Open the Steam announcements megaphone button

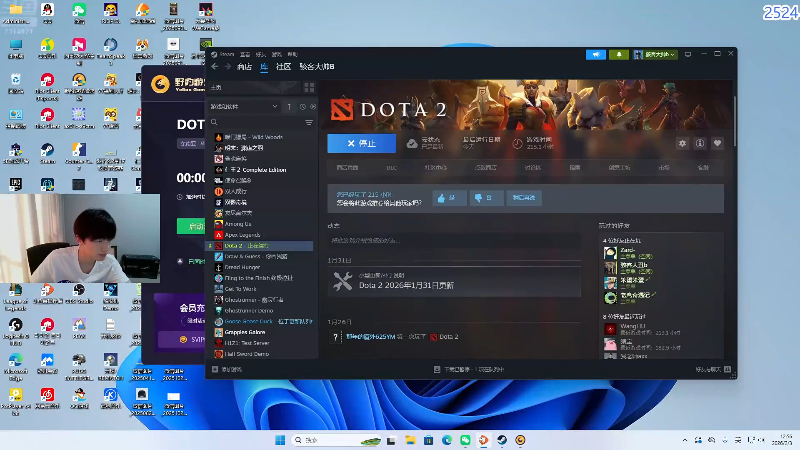point(595,54)
